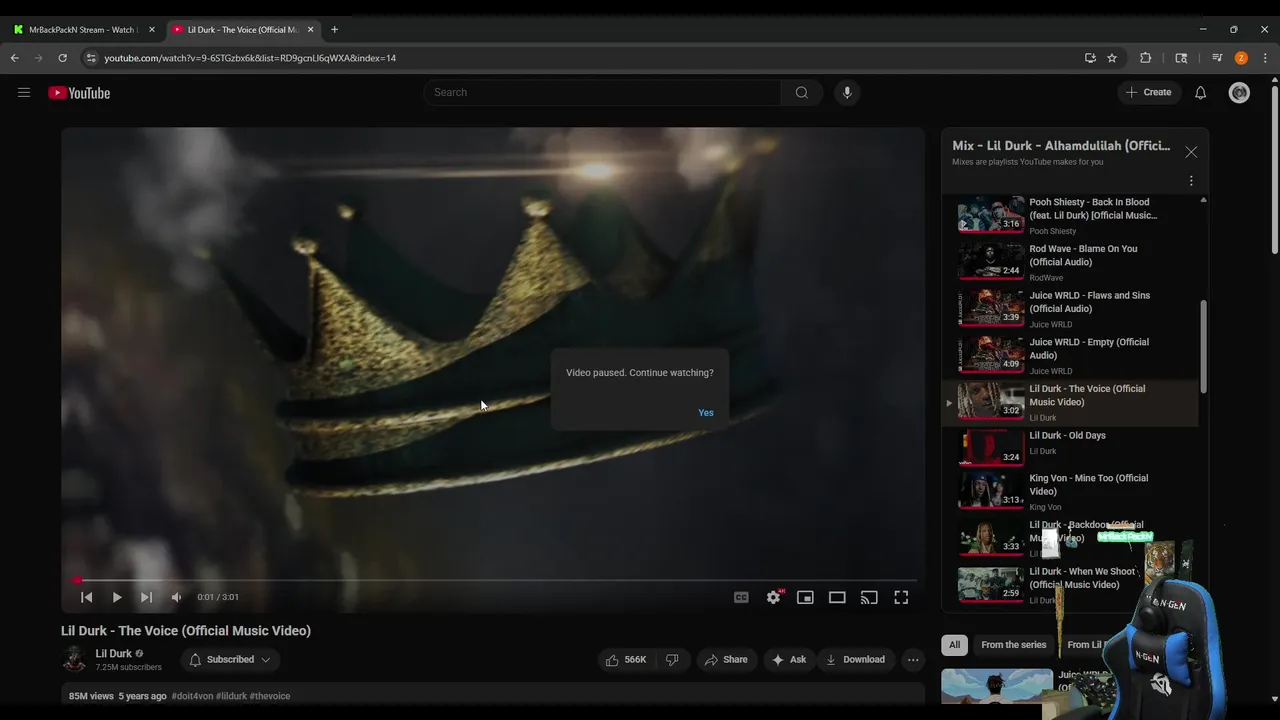The image size is (1280, 720).
Task: Click the playlist panel scrollbar
Action: pos(1203,347)
